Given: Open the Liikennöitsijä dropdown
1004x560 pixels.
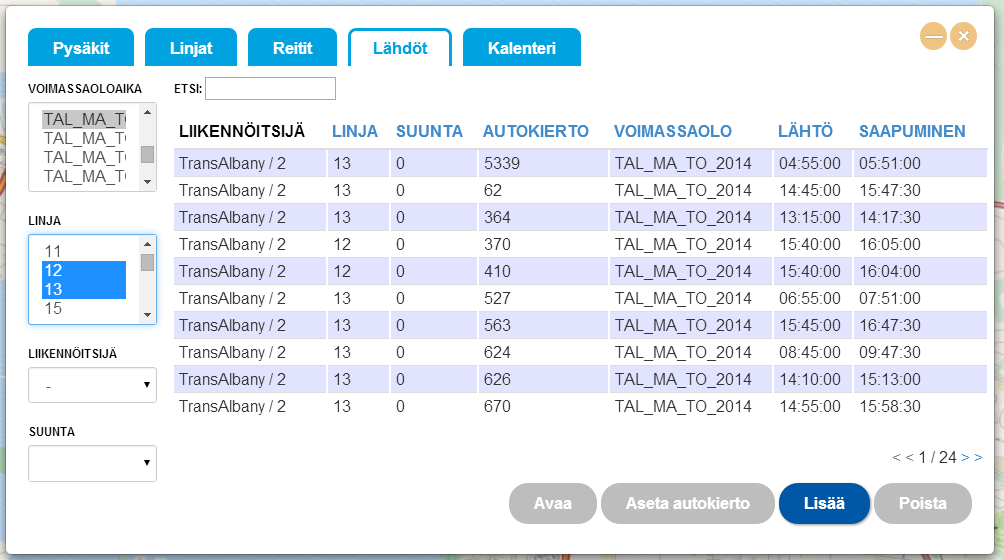Looking at the screenshot, I should [92, 385].
